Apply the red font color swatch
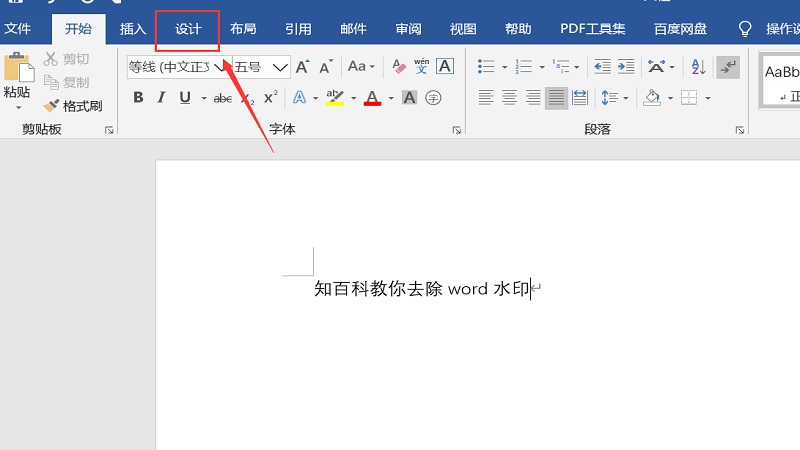800x450 pixels. tap(372, 98)
